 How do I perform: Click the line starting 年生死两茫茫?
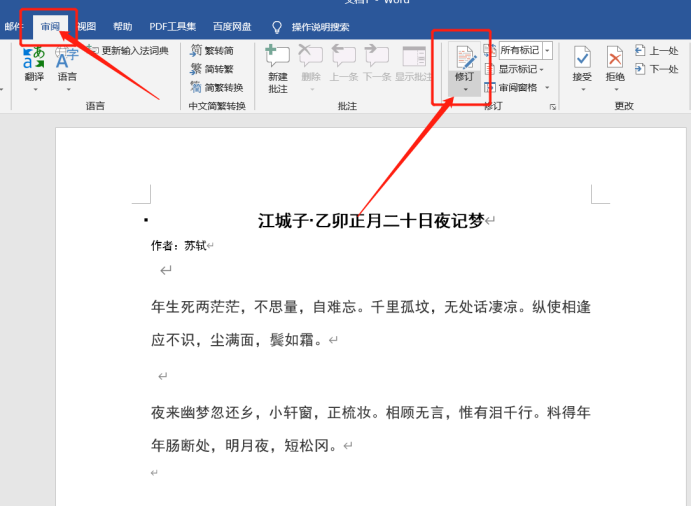[371, 307]
